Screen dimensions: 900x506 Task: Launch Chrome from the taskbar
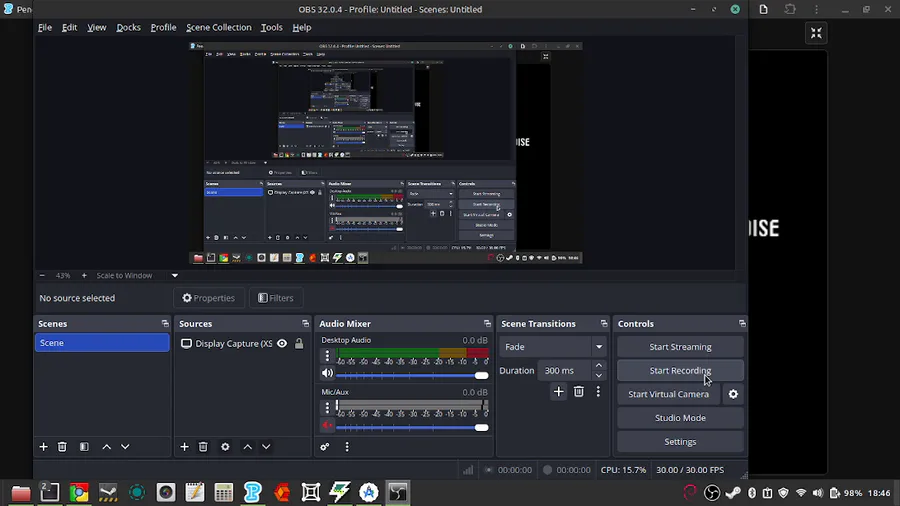tap(79, 492)
